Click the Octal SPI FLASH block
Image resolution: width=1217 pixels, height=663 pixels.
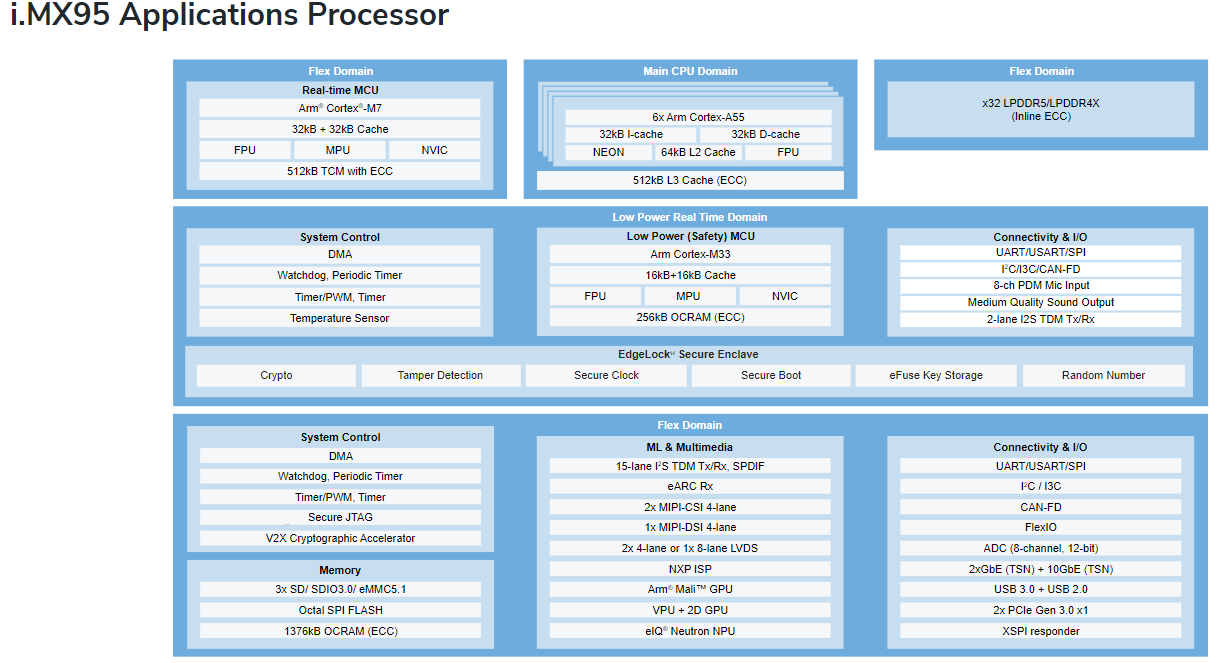click(339, 610)
